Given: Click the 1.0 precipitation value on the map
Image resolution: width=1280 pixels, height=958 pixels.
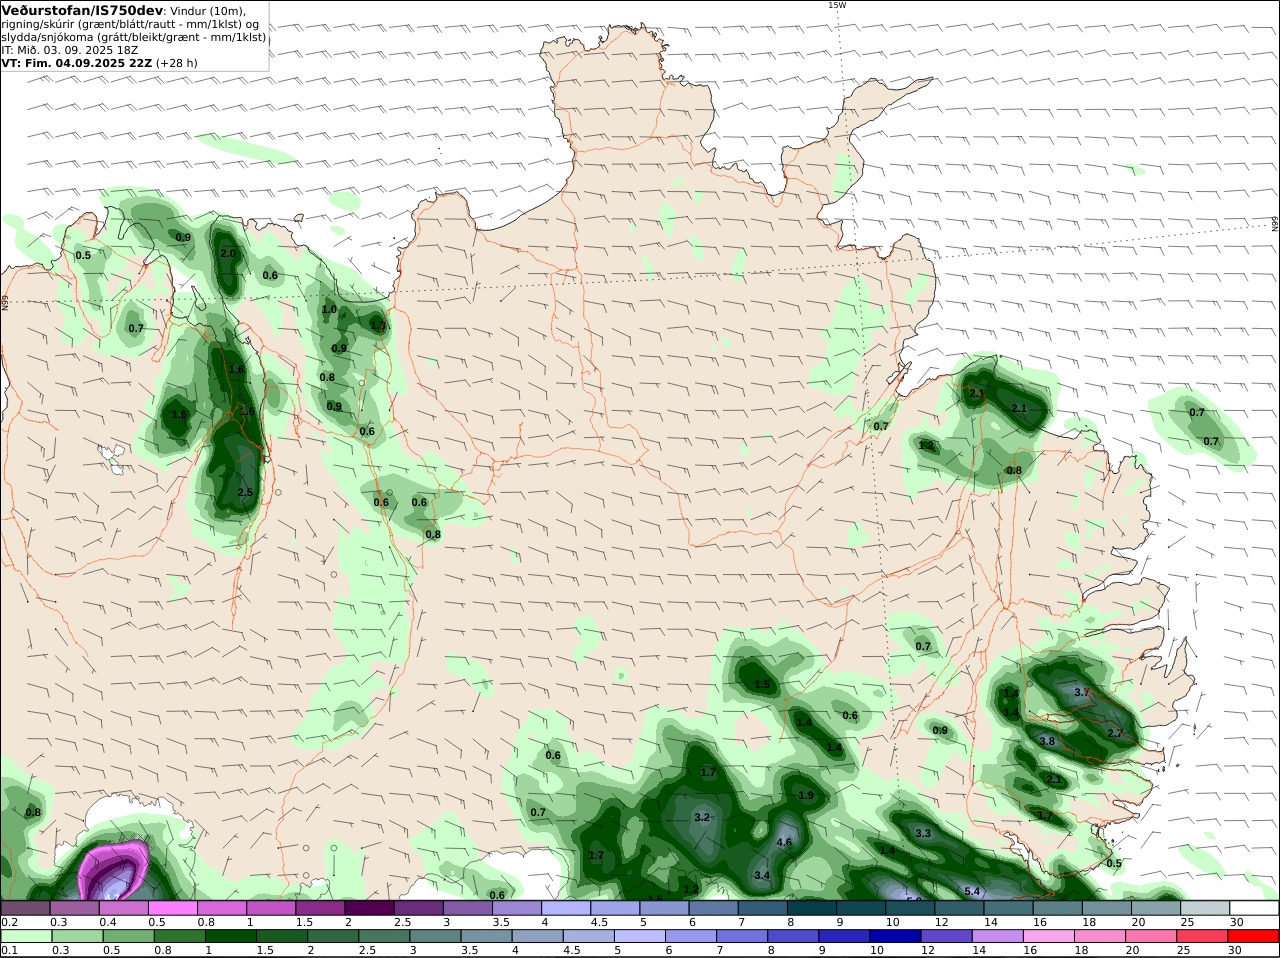Looking at the screenshot, I should 329,309.
